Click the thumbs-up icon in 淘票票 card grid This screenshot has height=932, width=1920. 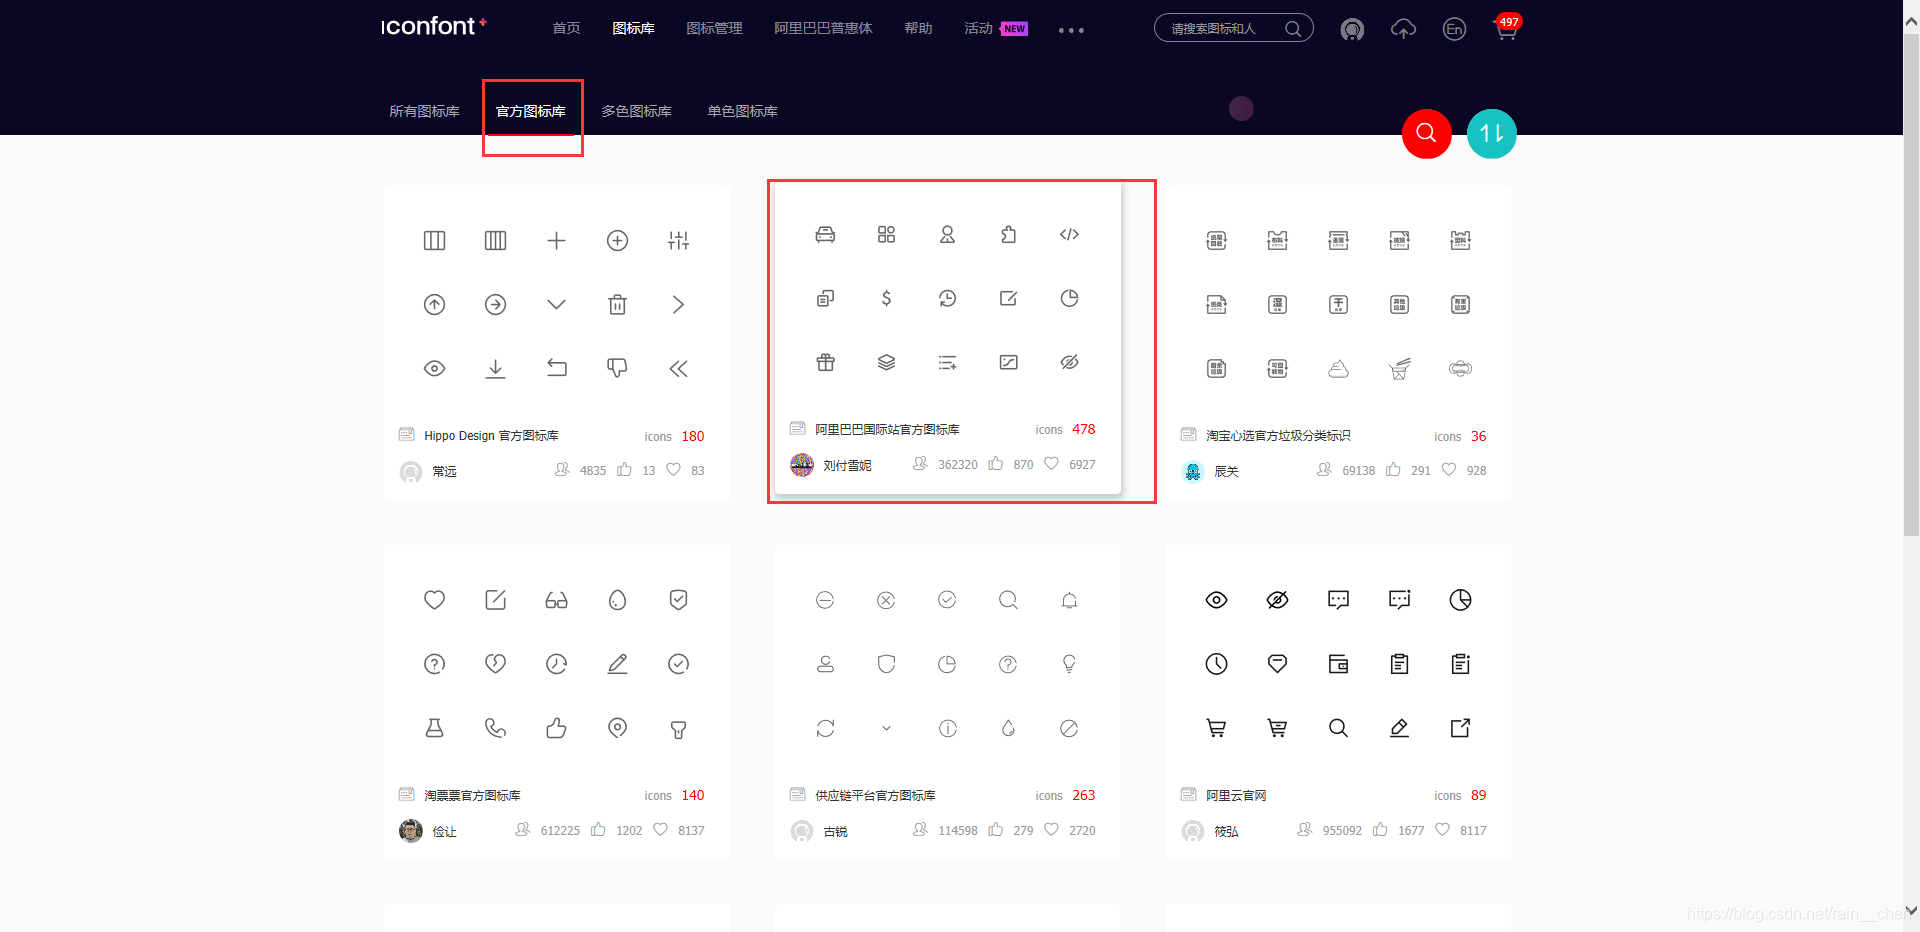[556, 728]
